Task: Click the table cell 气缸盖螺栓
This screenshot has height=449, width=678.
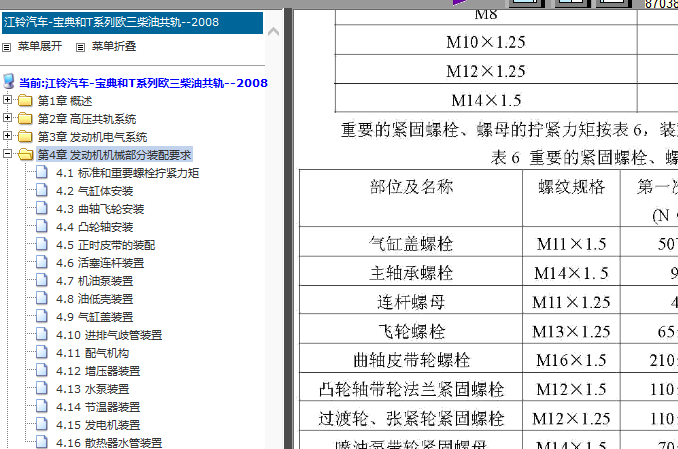Action: coord(411,242)
